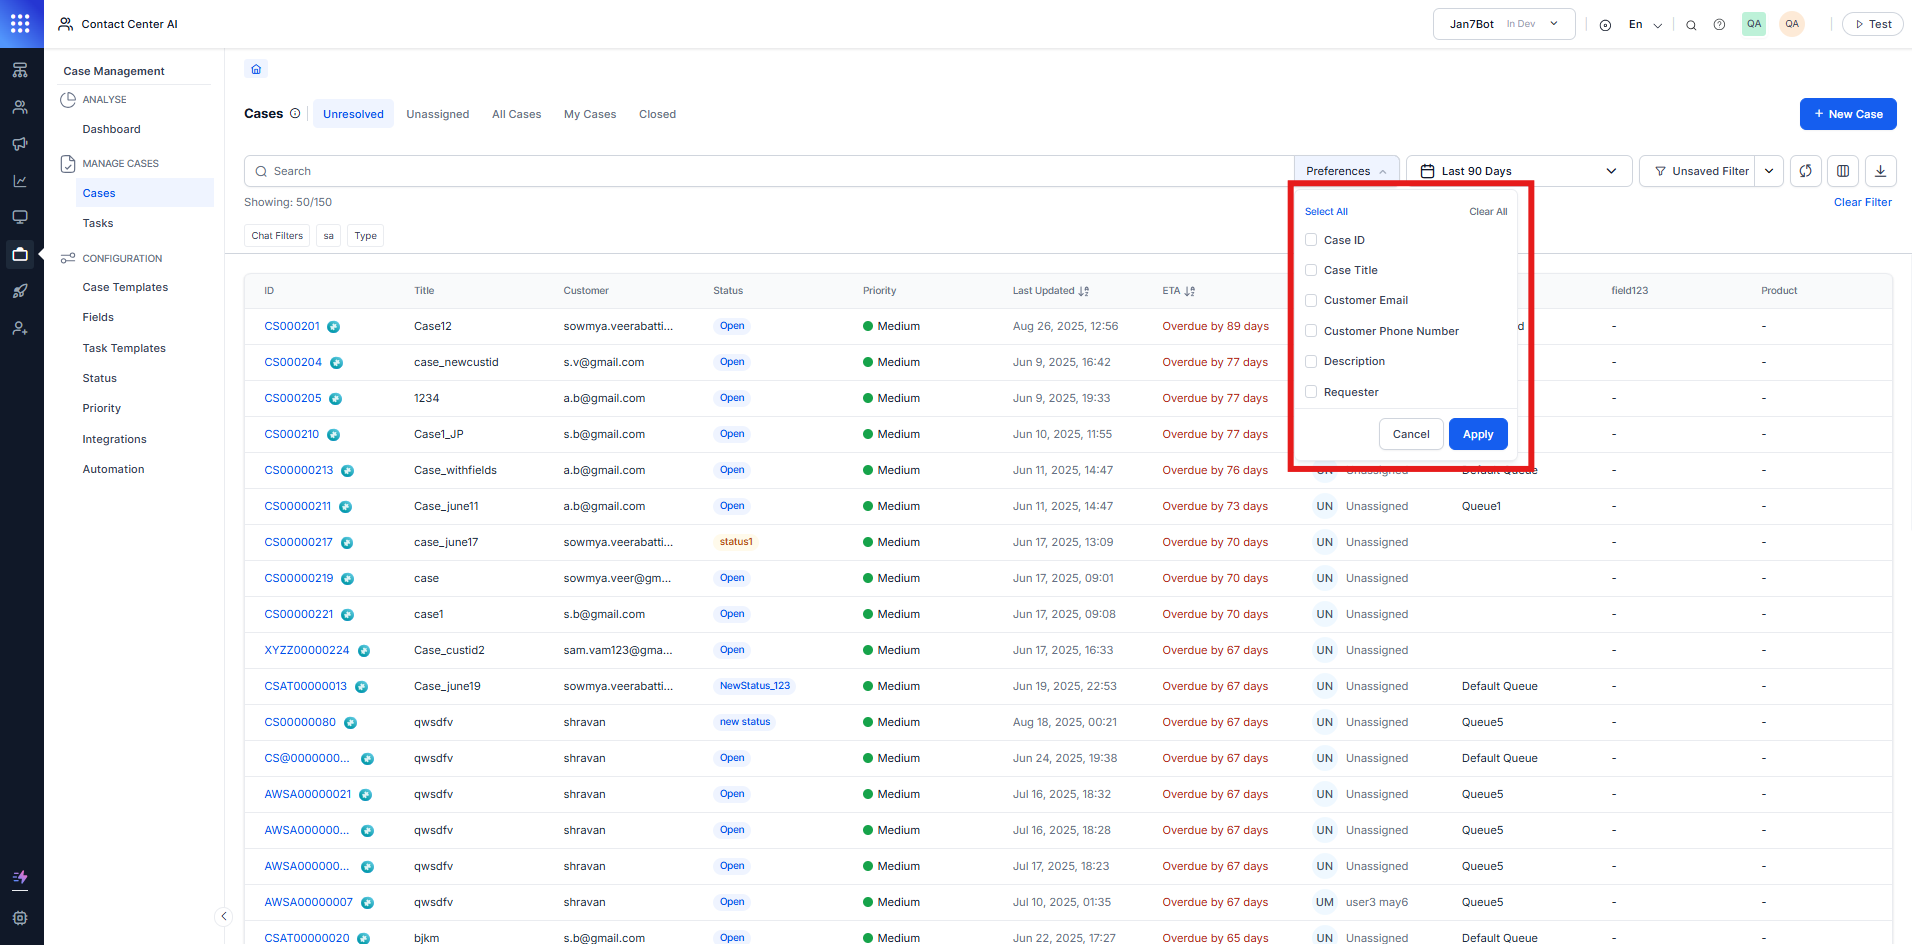The width and height of the screenshot is (1912, 945).
Task: Click the column layout icon near top right
Action: 1843,171
